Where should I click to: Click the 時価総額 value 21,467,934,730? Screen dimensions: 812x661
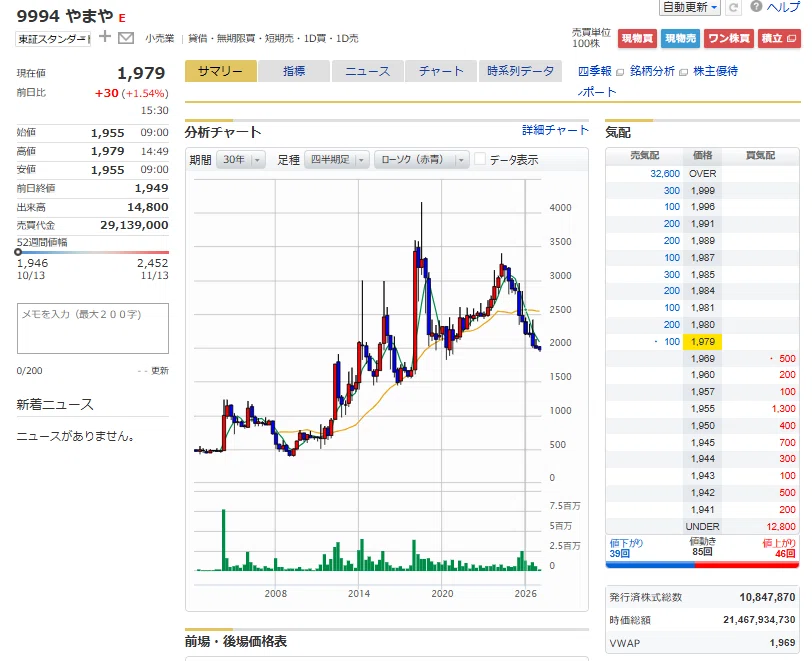tap(759, 620)
